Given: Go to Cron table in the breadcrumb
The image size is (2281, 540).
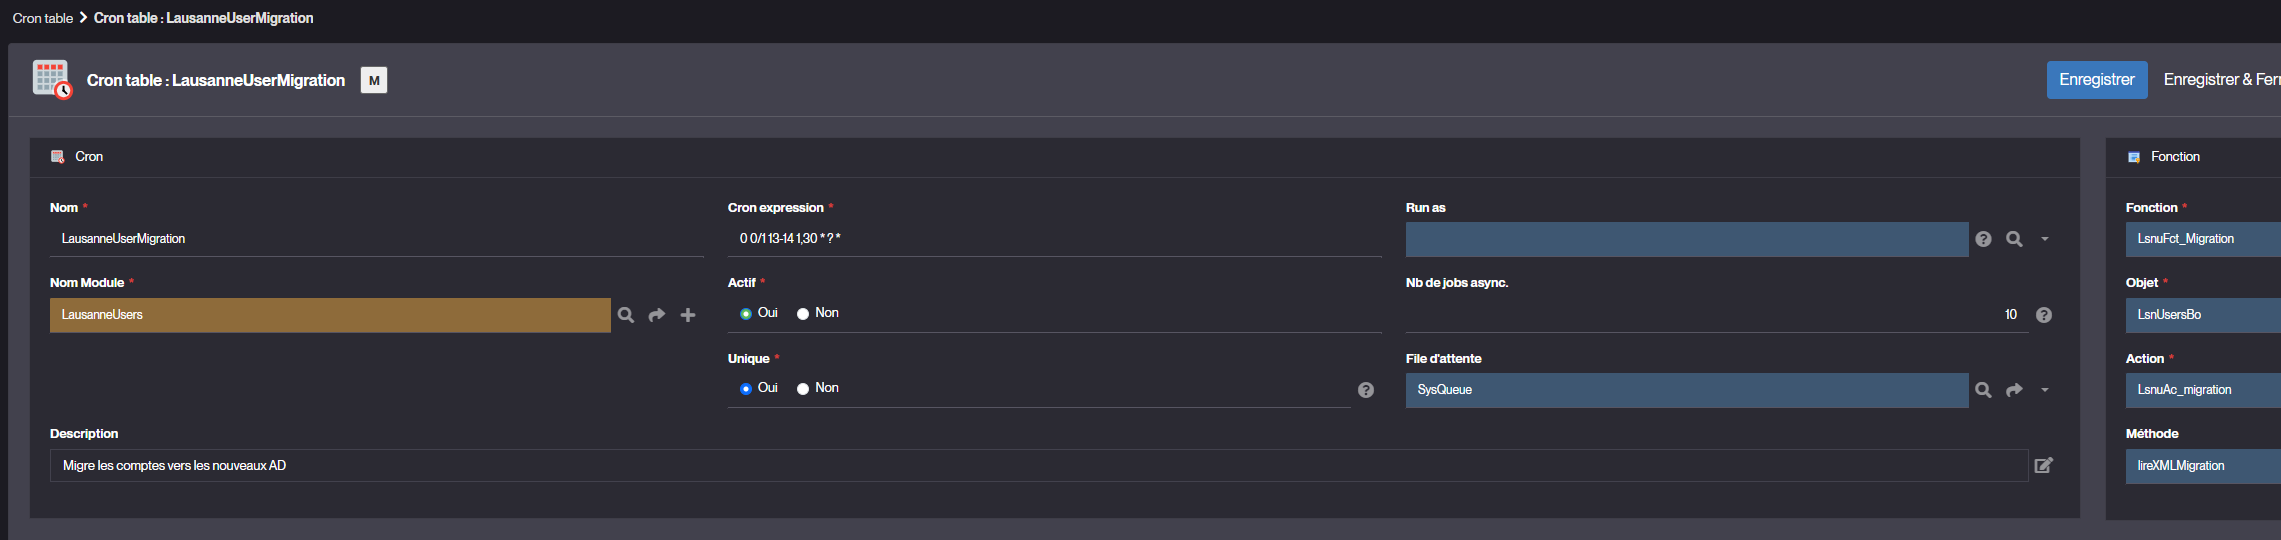Looking at the screenshot, I should [x=42, y=18].
